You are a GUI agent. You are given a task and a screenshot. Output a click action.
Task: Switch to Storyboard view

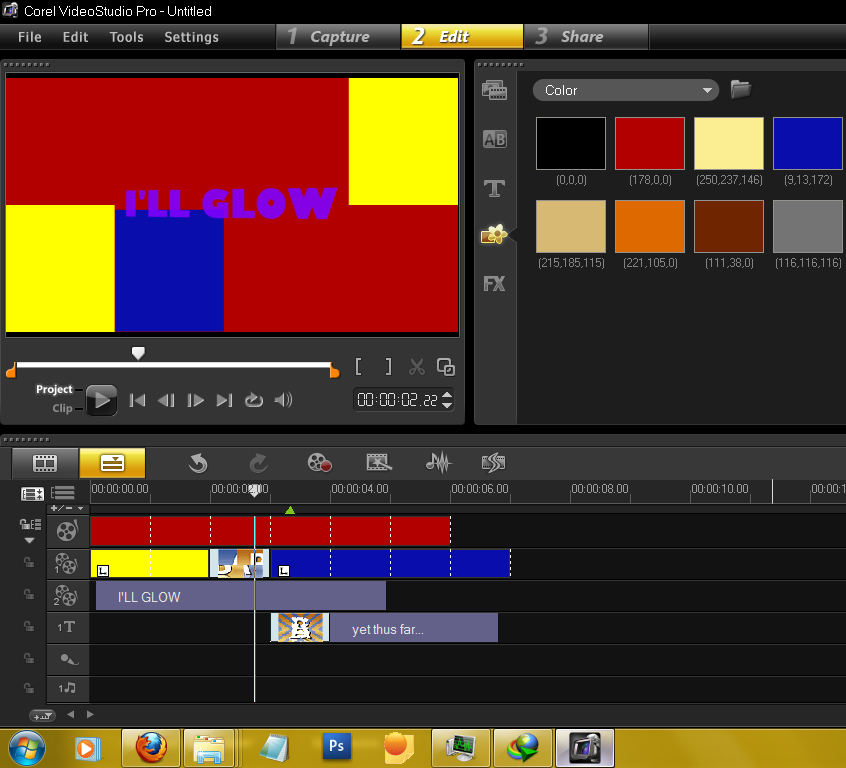pos(44,463)
